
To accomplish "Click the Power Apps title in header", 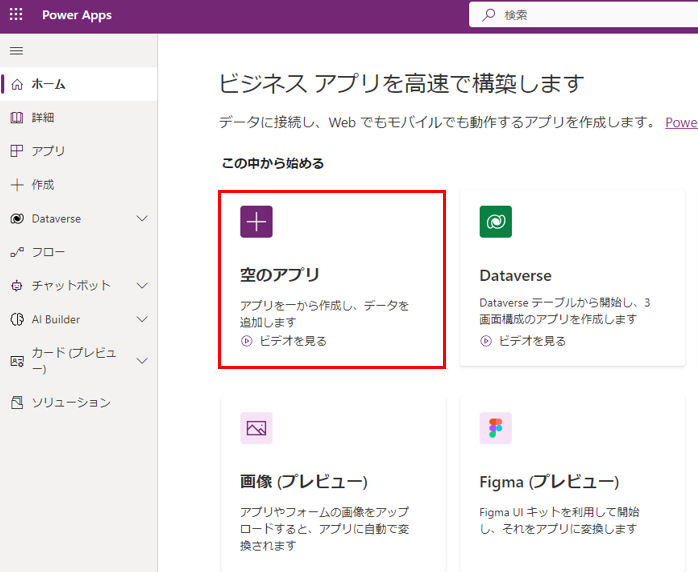I will [77, 15].
